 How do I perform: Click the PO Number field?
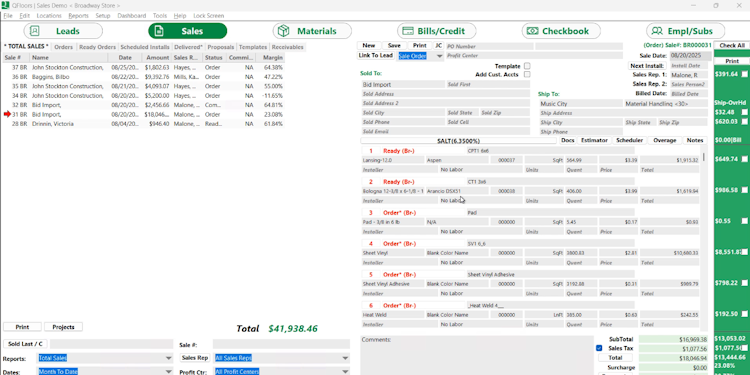[x=490, y=46]
